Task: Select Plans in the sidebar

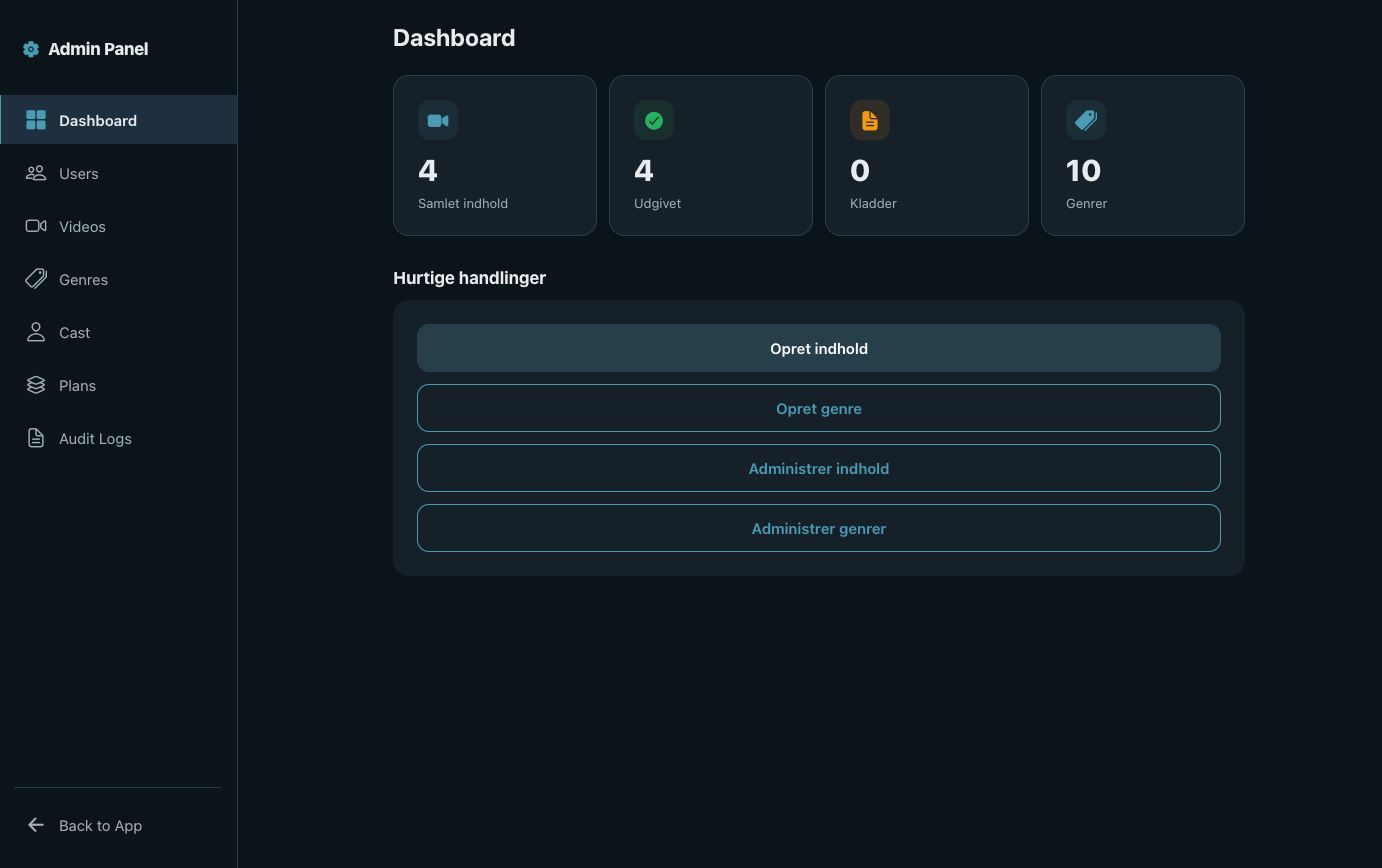Action: click(119, 385)
